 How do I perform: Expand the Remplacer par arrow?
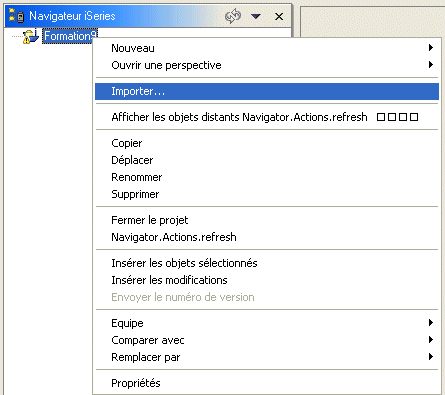(x=431, y=357)
